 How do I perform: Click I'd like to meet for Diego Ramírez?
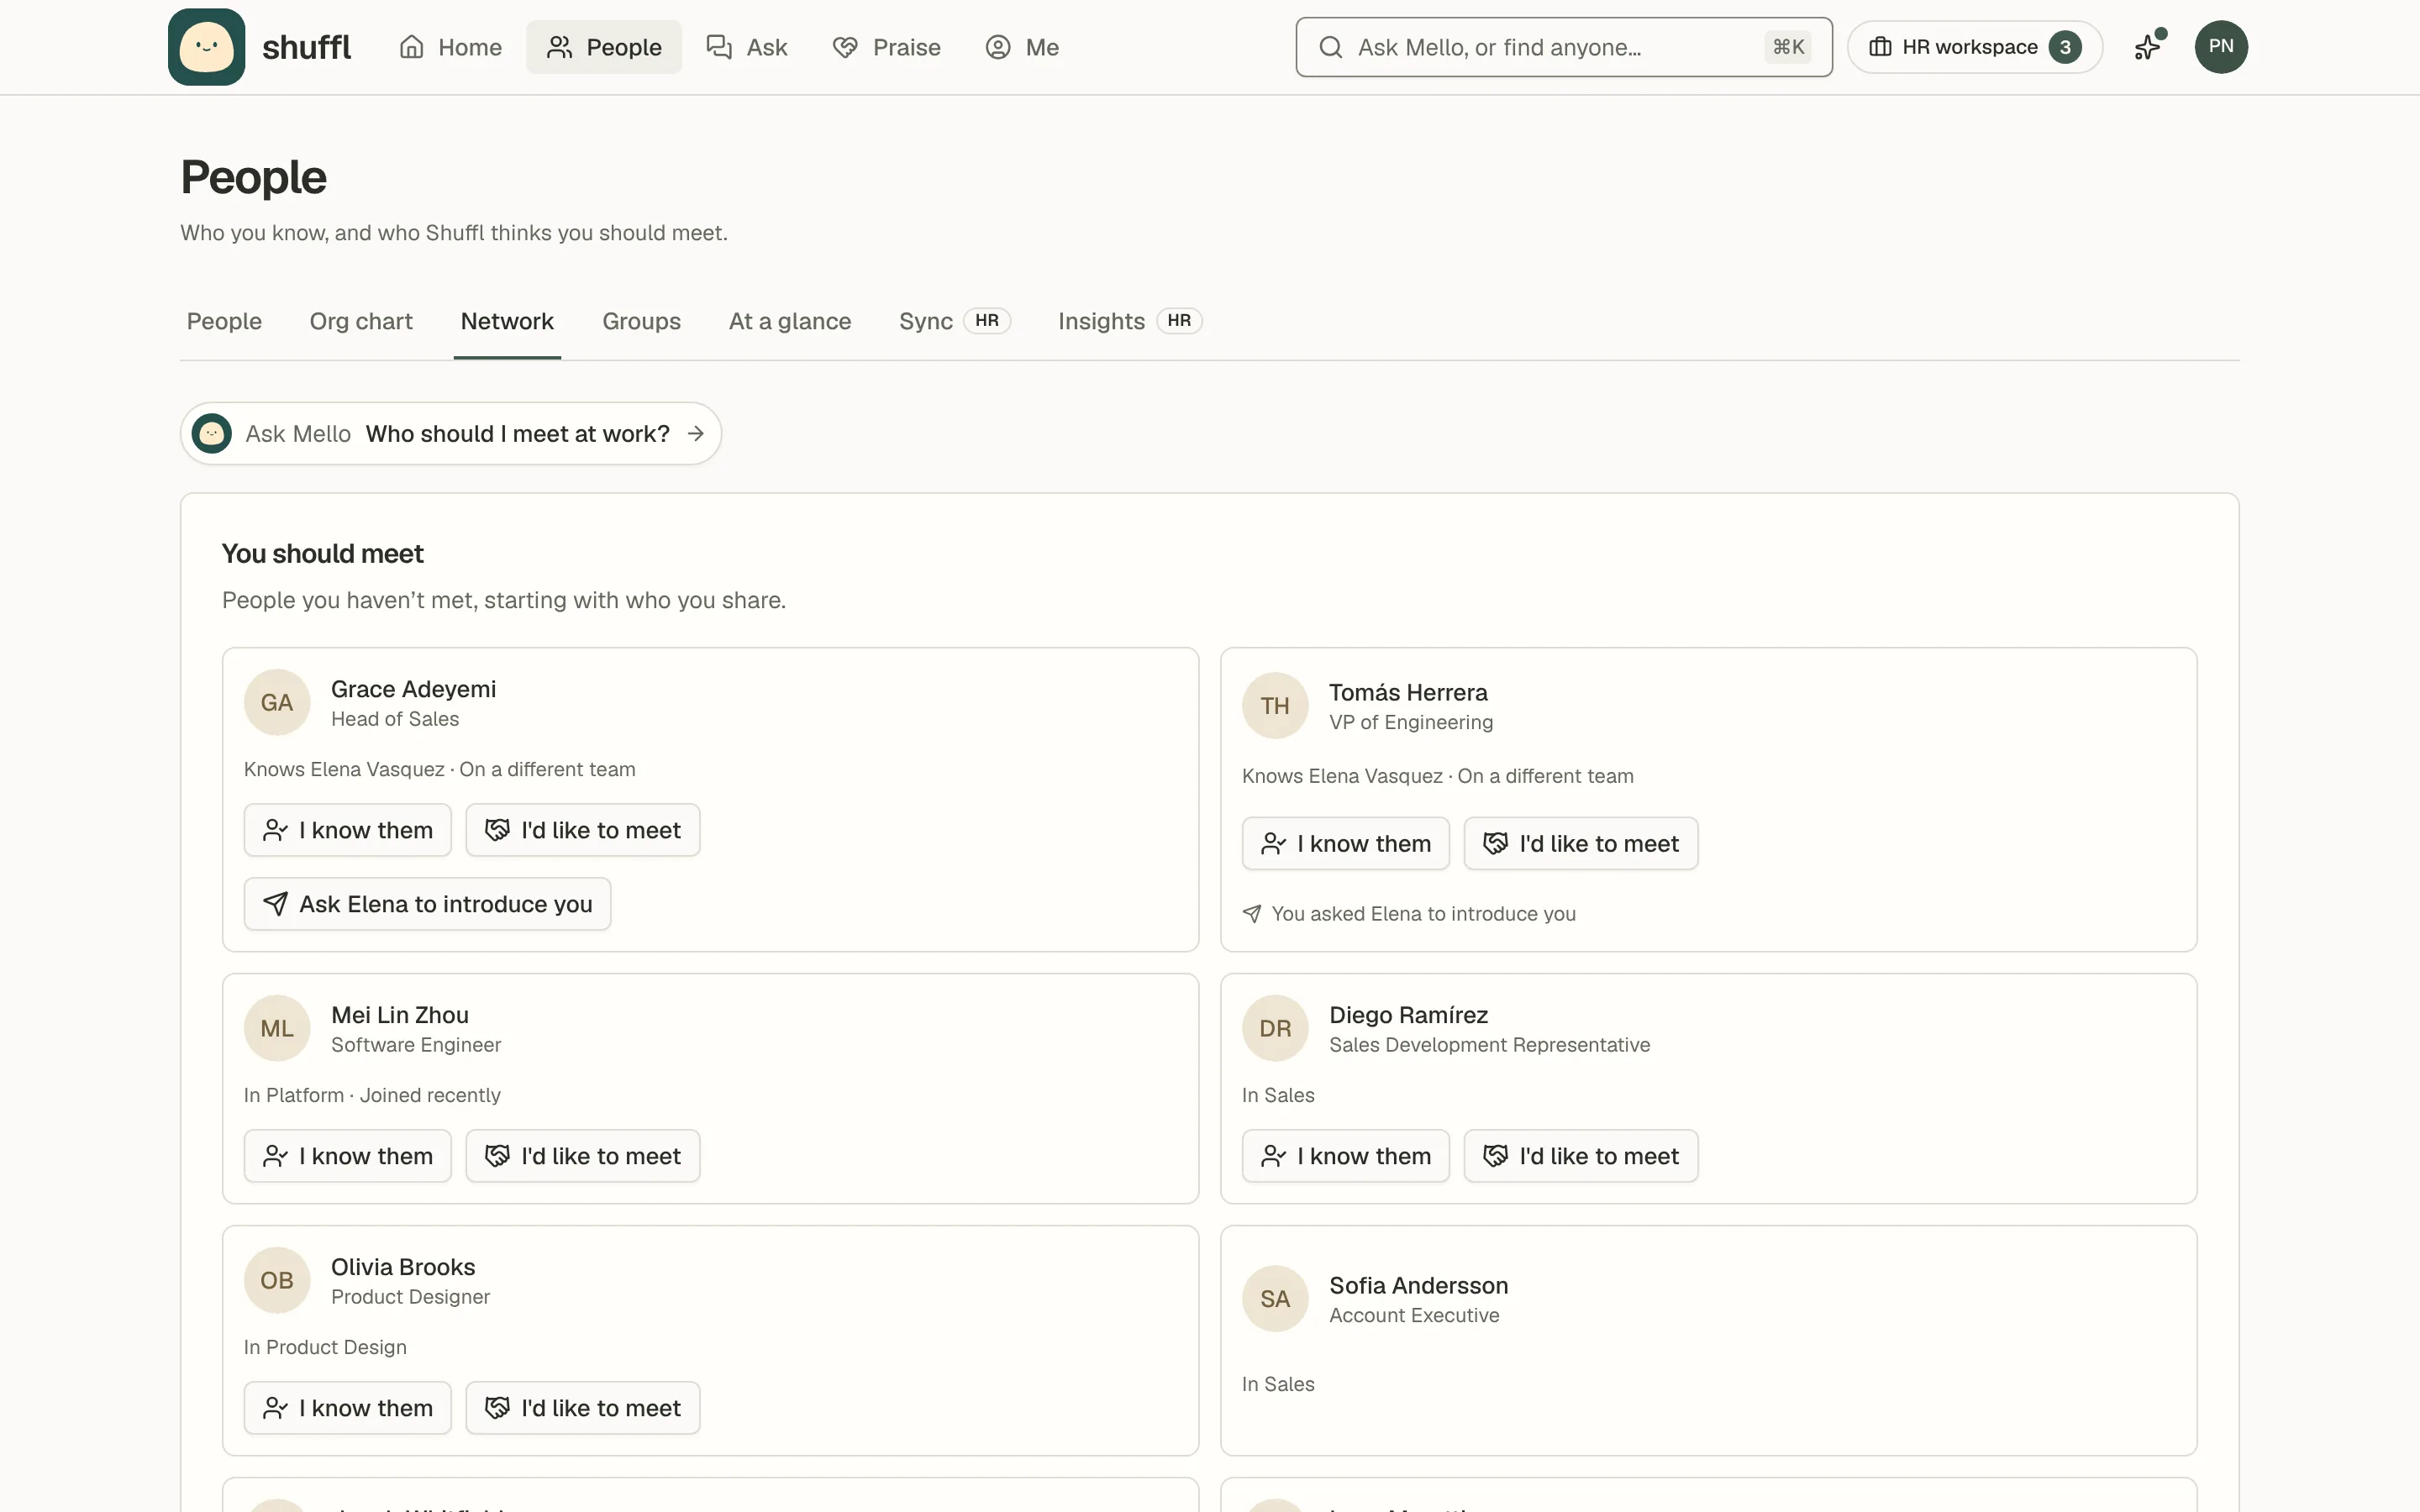[x=1581, y=1156]
